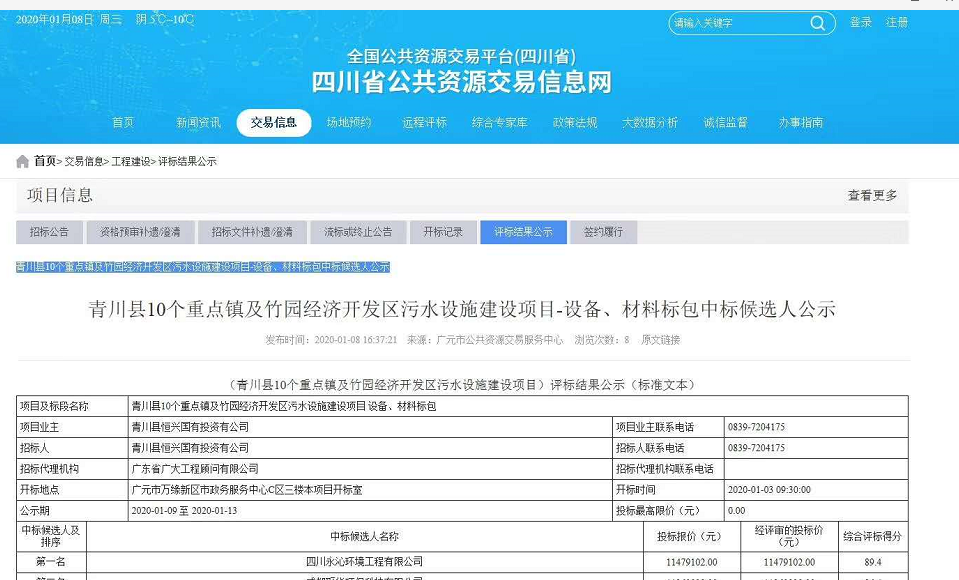Open the 注册 register link
The image size is (959, 580).
click(x=897, y=23)
